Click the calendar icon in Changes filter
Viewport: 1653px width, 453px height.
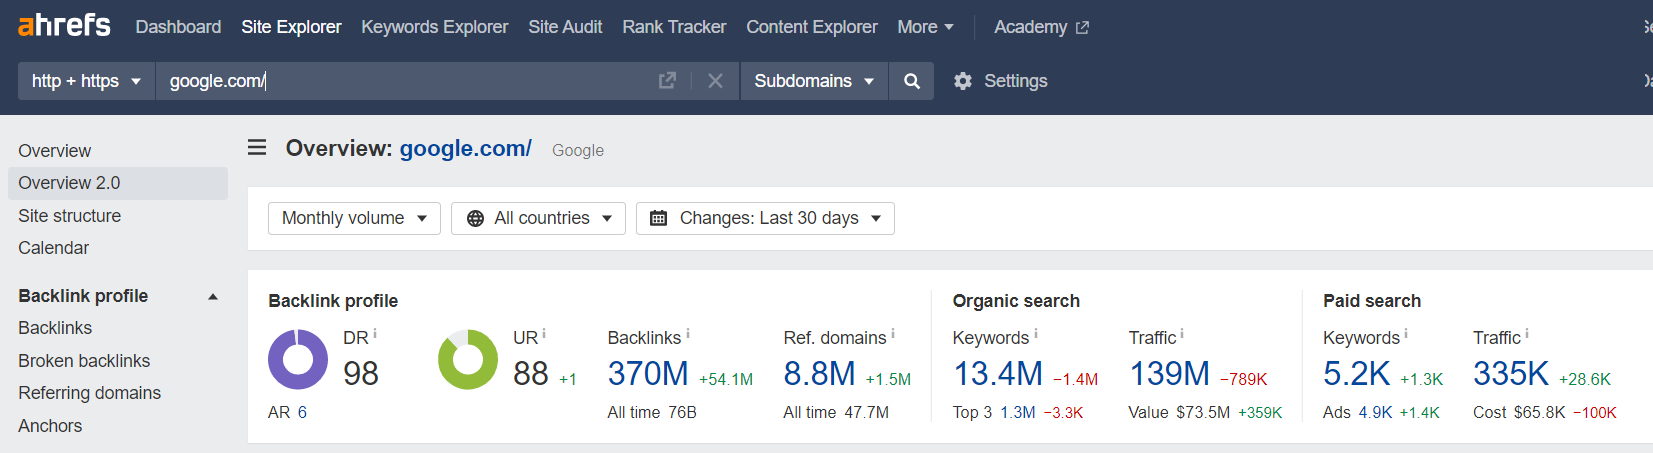pos(658,218)
